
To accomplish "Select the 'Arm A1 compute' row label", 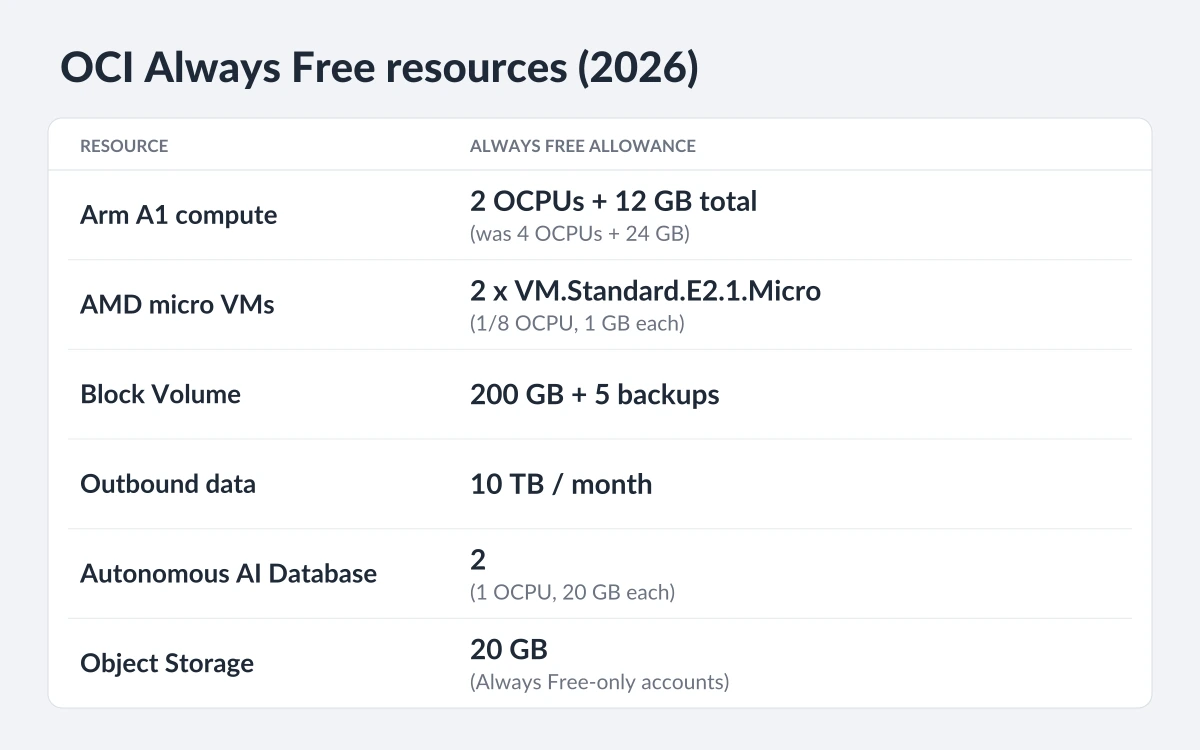I will (x=179, y=215).
